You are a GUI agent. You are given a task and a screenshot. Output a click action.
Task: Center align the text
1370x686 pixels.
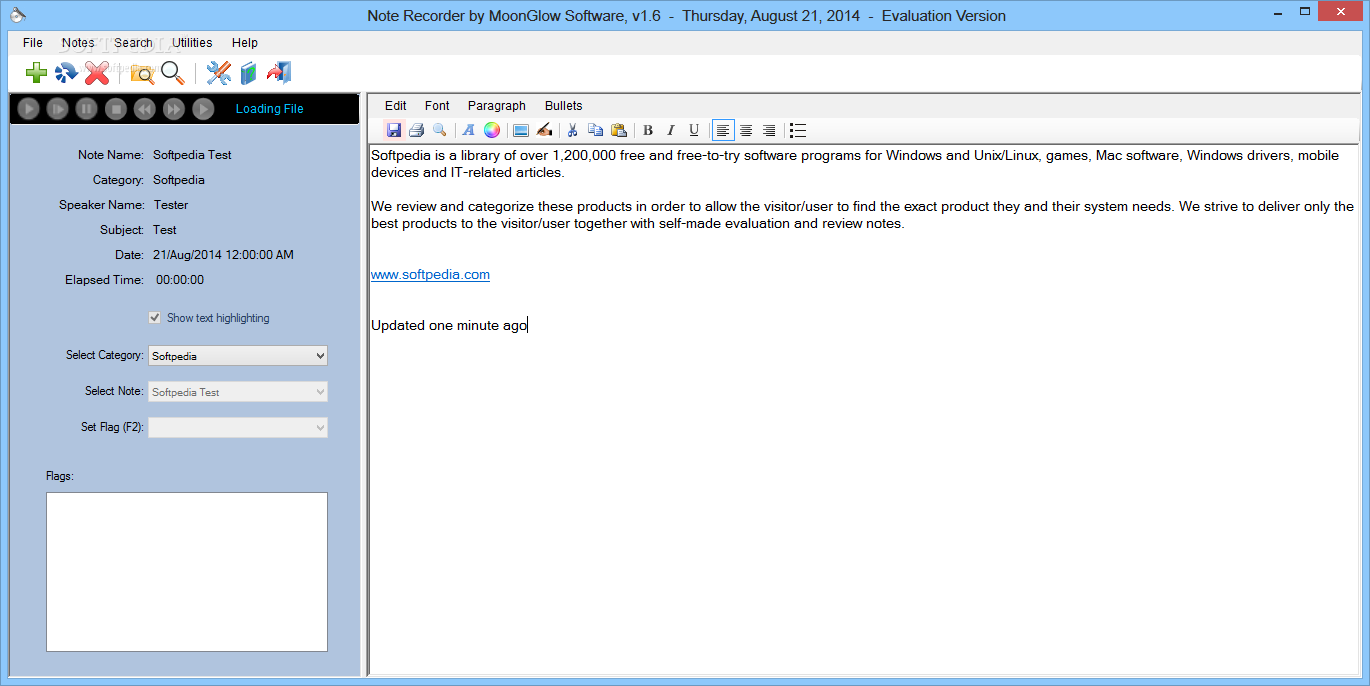click(746, 130)
